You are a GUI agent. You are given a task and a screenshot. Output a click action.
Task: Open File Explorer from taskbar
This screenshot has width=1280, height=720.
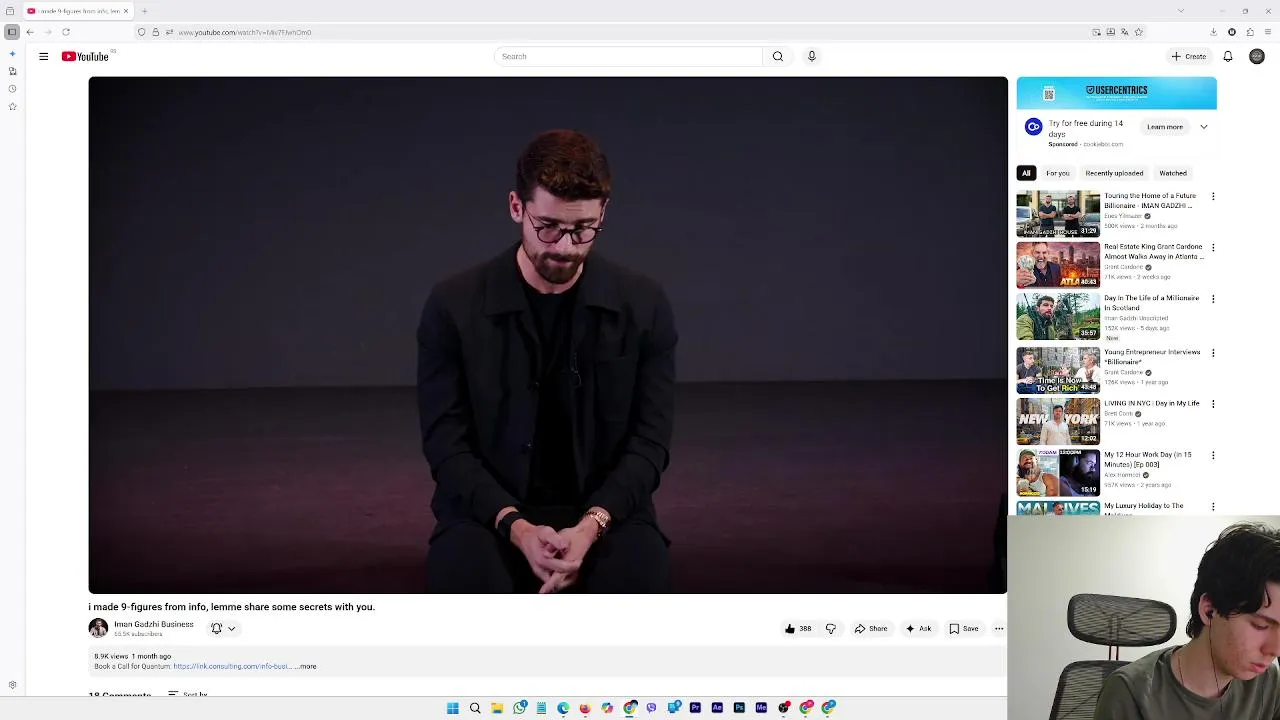pos(497,708)
